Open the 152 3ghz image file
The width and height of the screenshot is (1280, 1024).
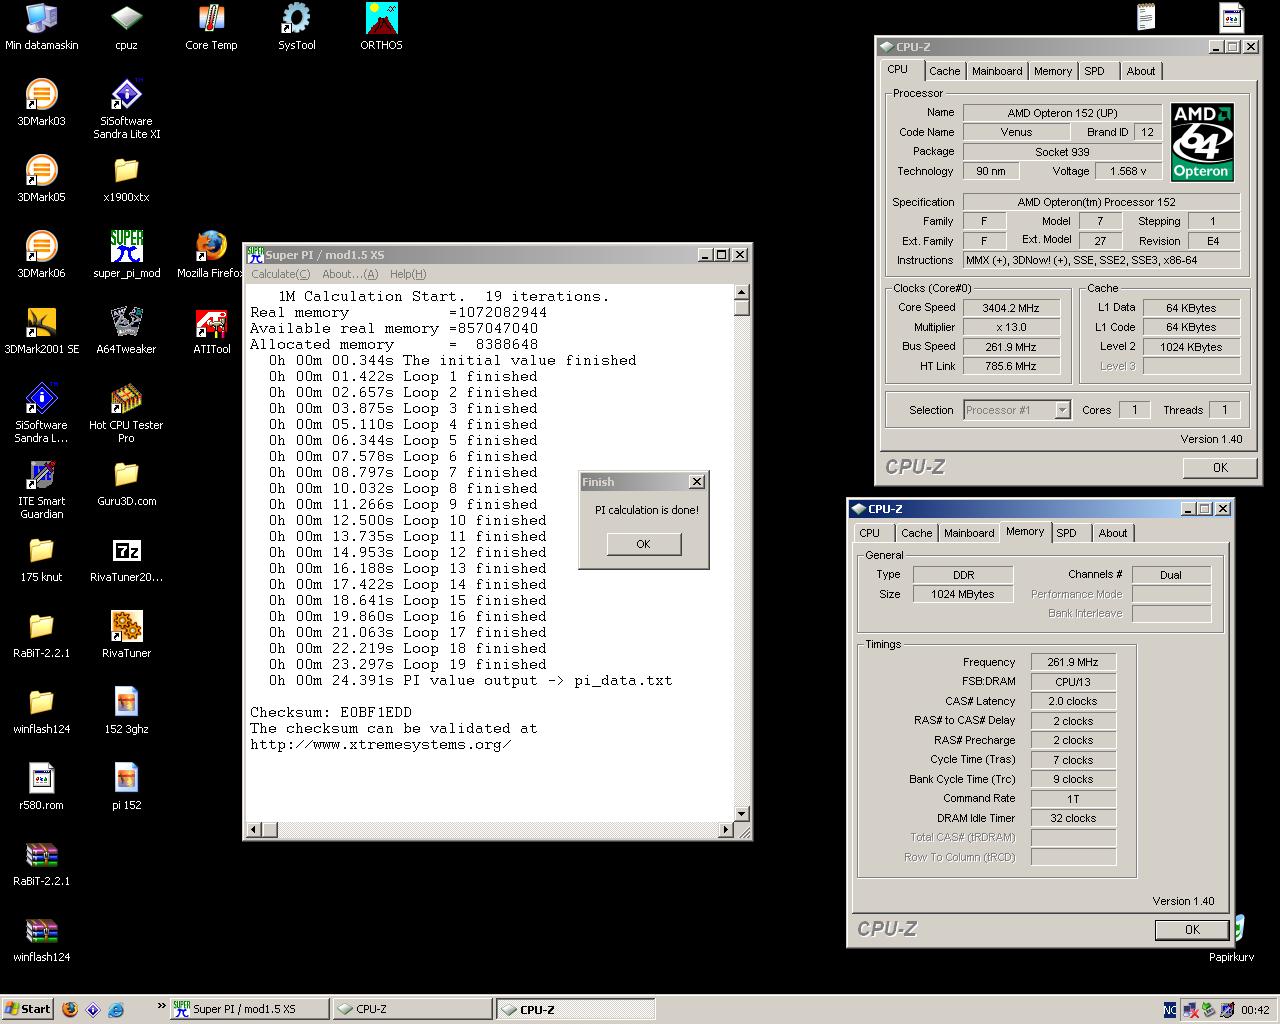click(x=126, y=710)
